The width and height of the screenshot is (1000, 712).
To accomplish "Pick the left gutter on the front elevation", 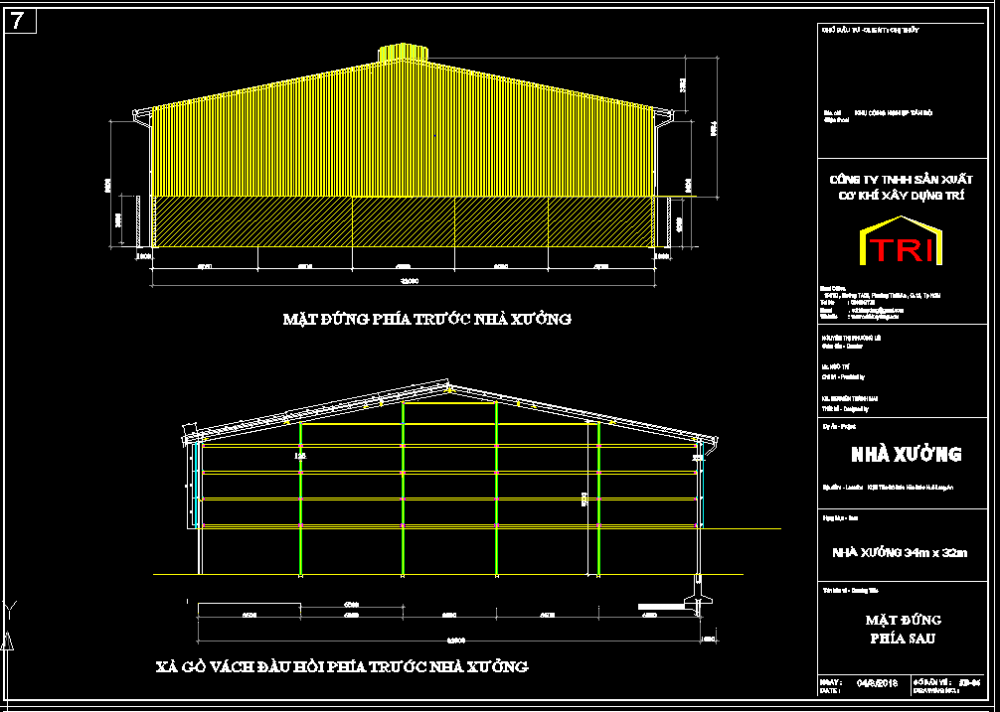I will point(142,117).
